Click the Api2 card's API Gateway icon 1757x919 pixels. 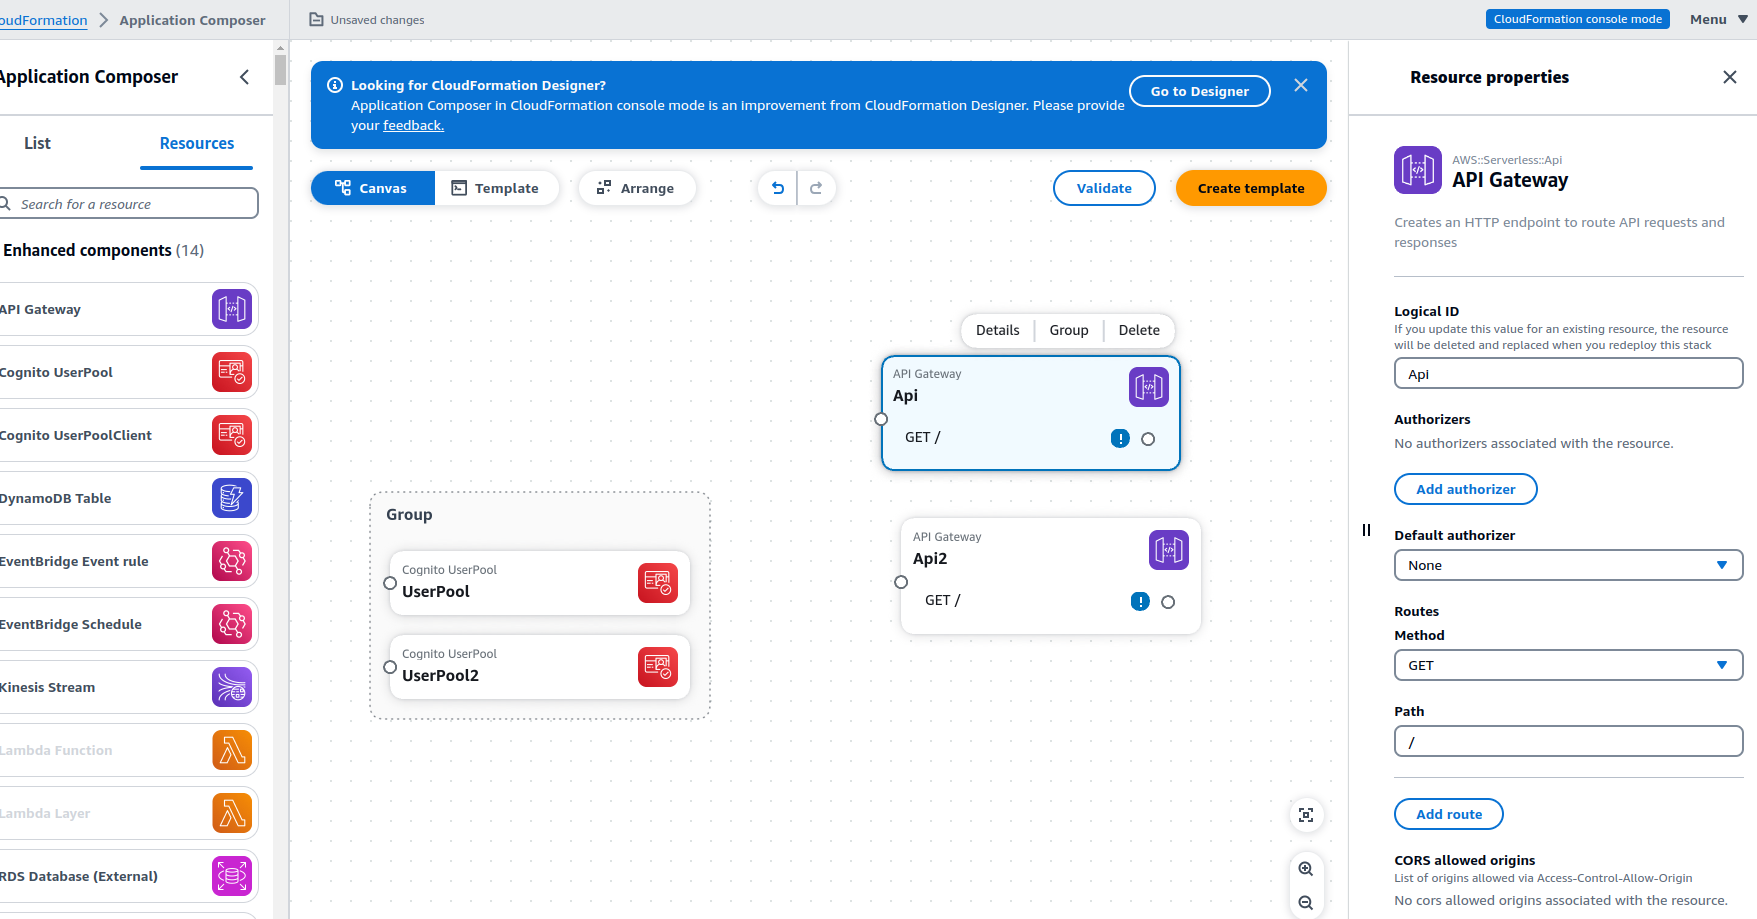click(x=1169, y=550)
